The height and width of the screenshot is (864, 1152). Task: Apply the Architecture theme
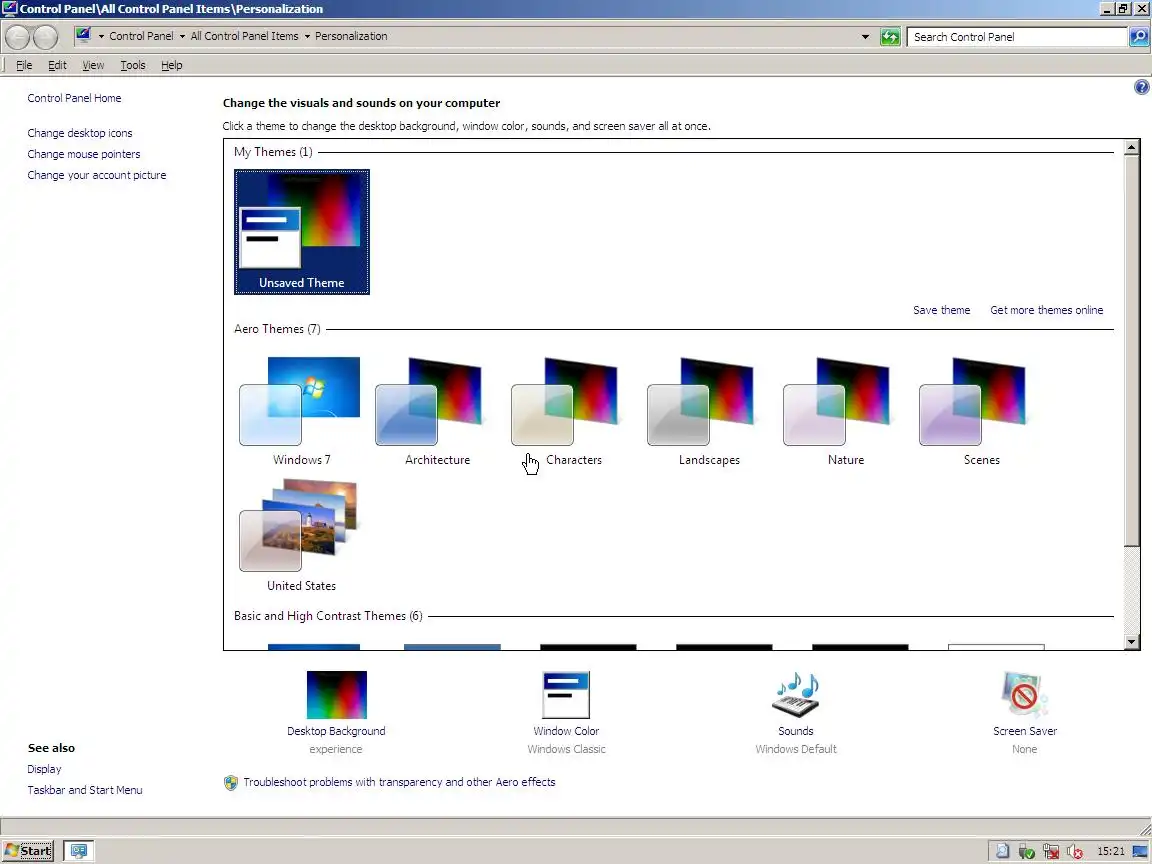(437, 411)
